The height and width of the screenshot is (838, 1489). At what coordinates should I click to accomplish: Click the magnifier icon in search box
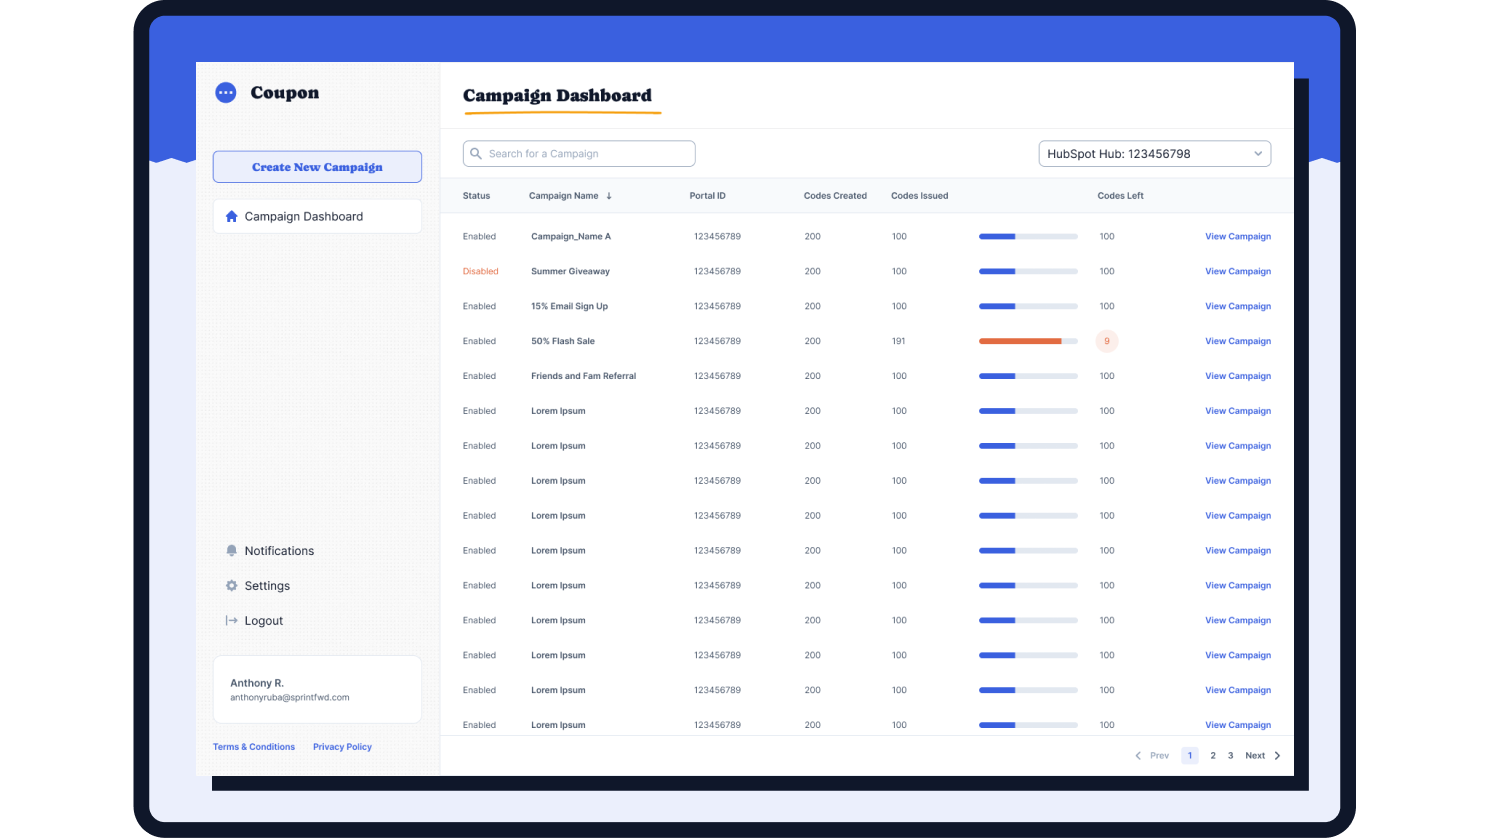[x=476, y=154]
